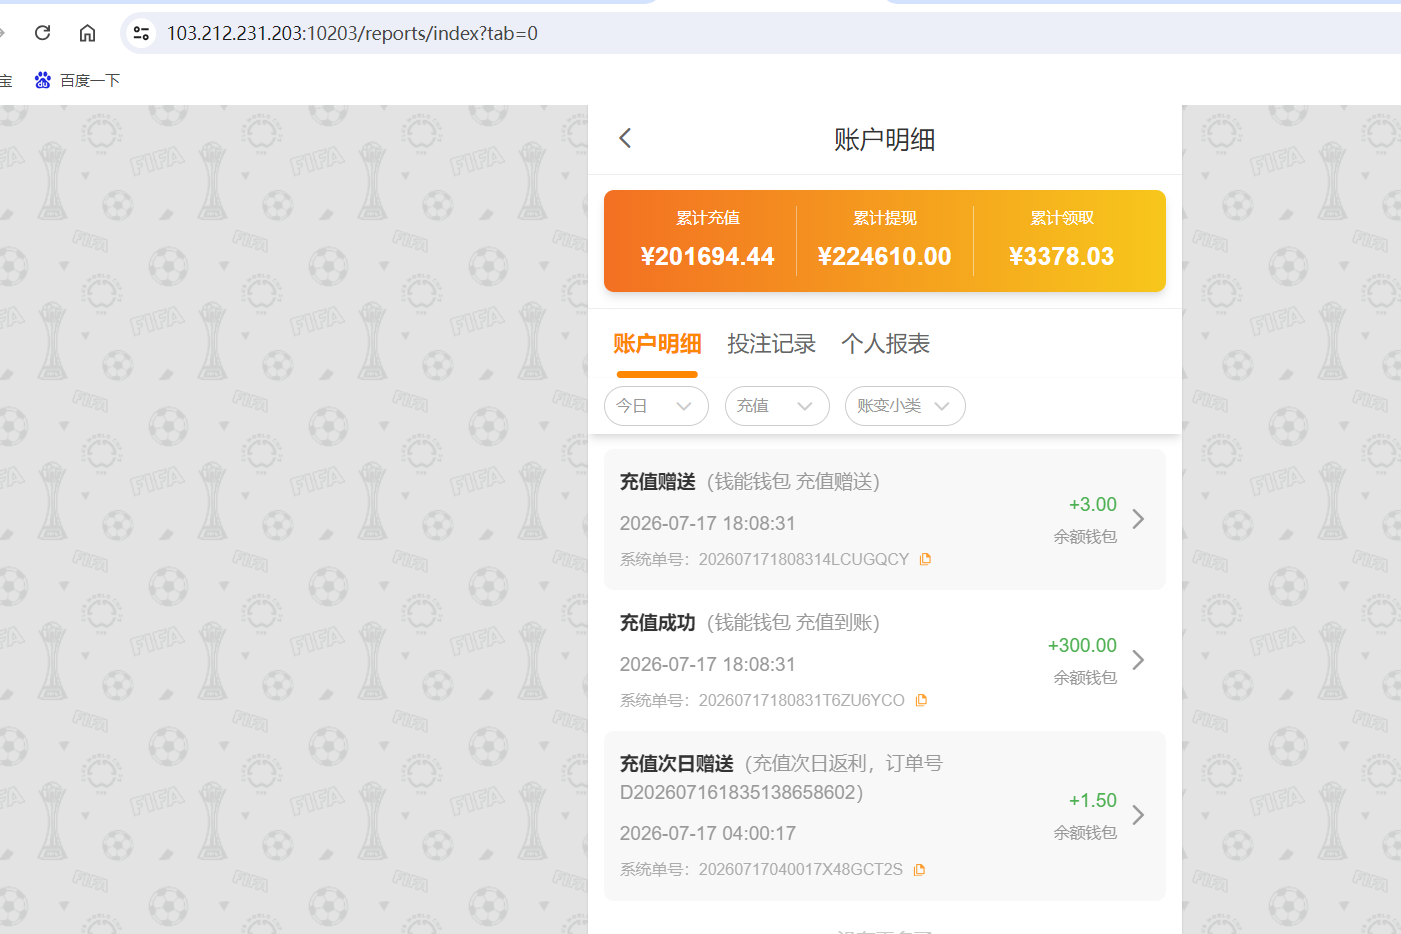
Task: Expand the 账变小类 subcategory dropdown
Action: click(905, 406)
